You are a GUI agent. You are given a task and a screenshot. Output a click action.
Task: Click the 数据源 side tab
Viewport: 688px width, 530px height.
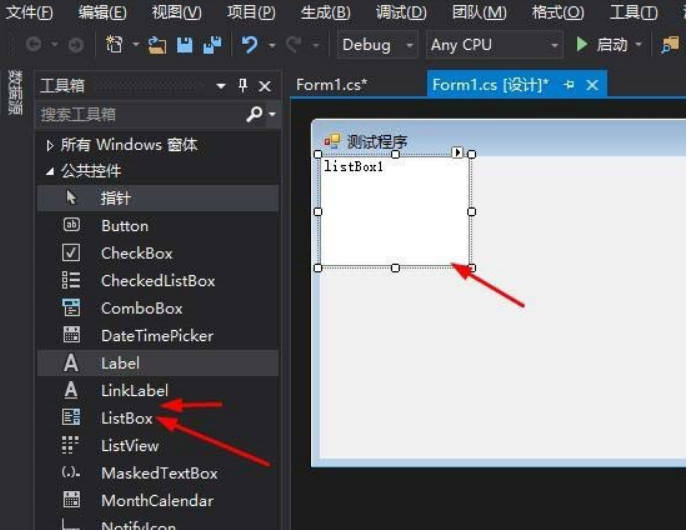pyautogui.click(x=15, y=92)
